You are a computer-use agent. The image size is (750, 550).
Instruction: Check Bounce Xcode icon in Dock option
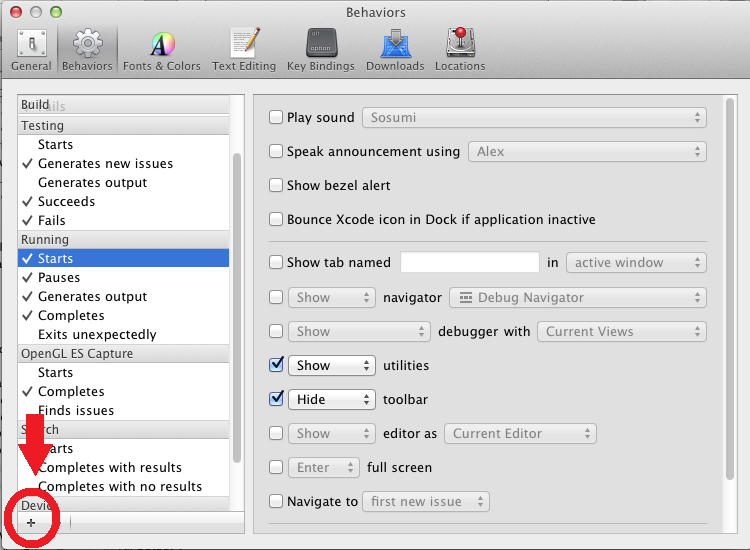[x=276, y=219]
